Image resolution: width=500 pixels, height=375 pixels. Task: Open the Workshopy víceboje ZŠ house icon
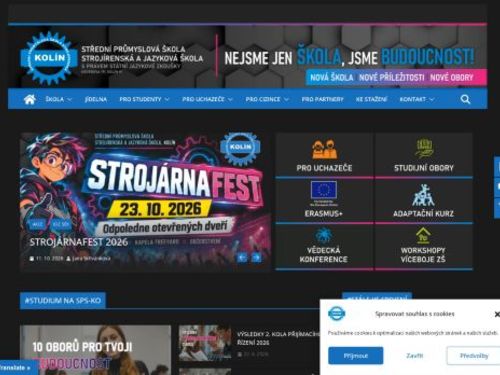coord(423,235)
